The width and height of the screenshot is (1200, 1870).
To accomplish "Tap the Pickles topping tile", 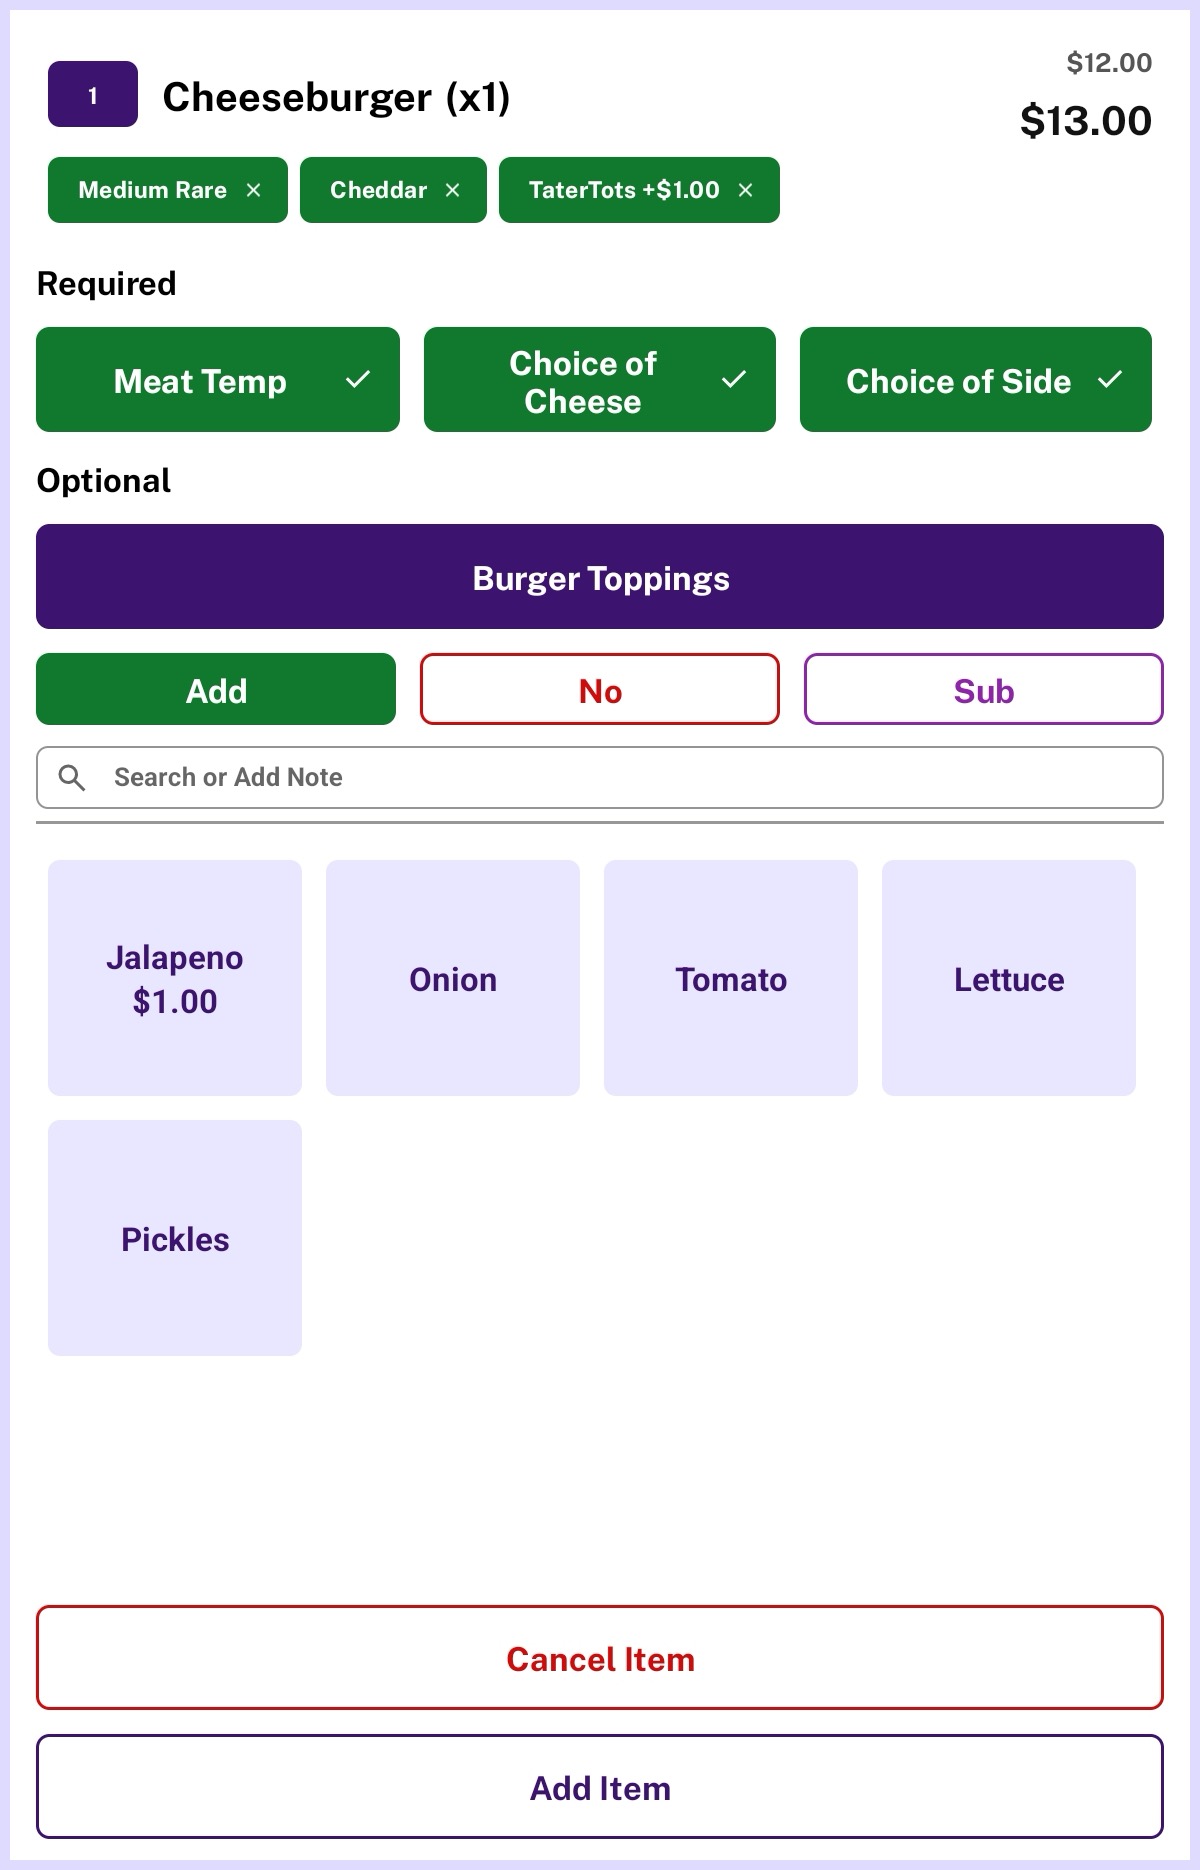I will [x=175, y=1238].
